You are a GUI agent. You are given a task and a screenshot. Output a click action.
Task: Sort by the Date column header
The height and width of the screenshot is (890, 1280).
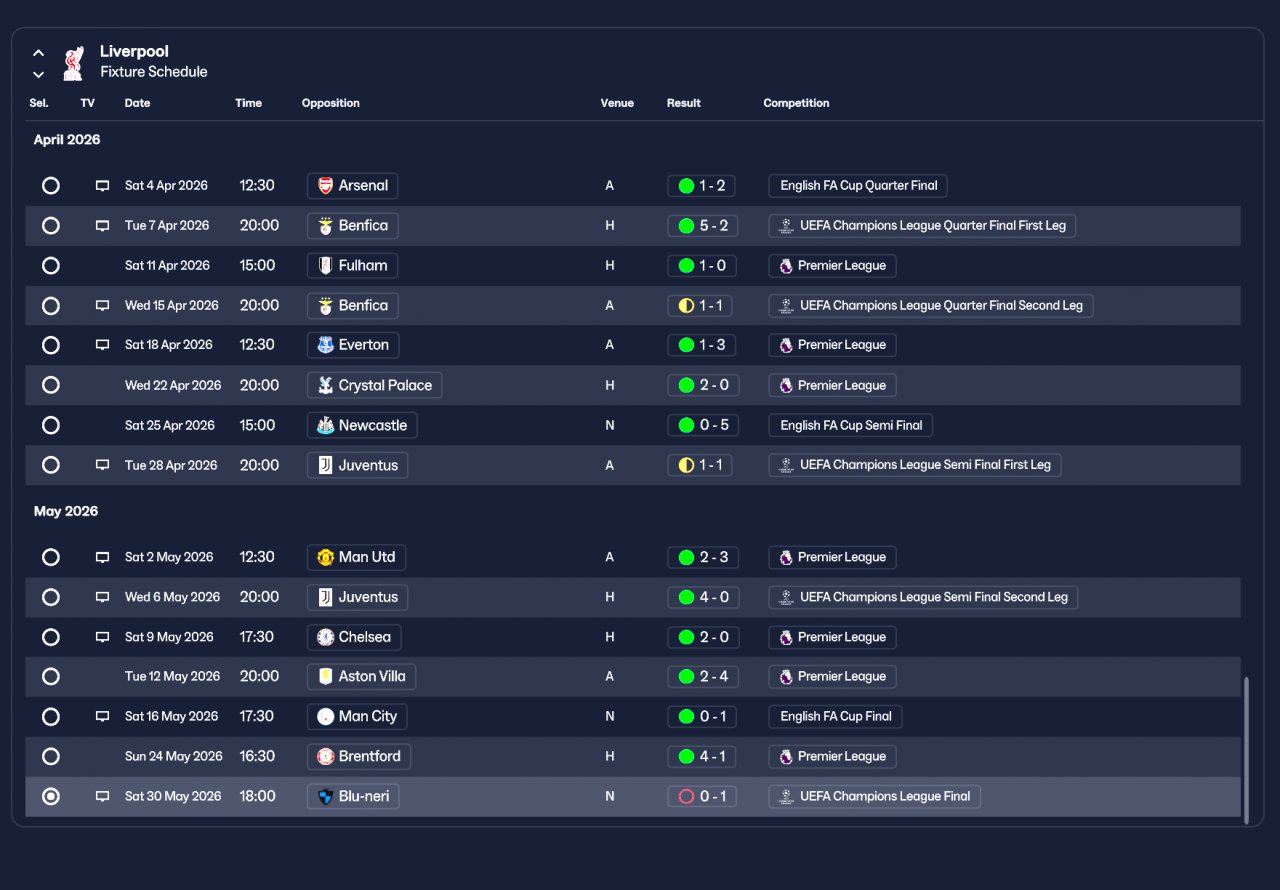click(137, 103)
